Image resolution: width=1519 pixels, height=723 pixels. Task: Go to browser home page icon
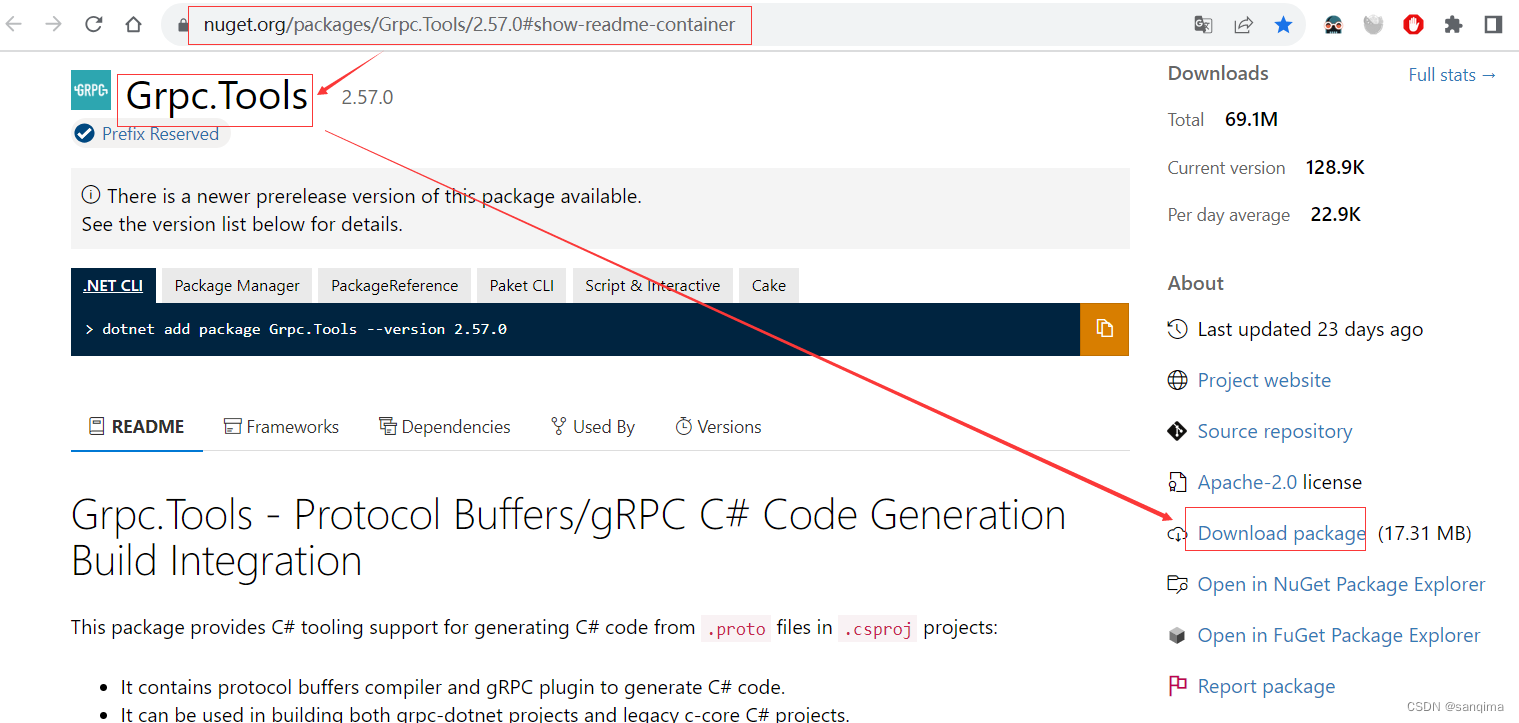(x=134, y=24)
